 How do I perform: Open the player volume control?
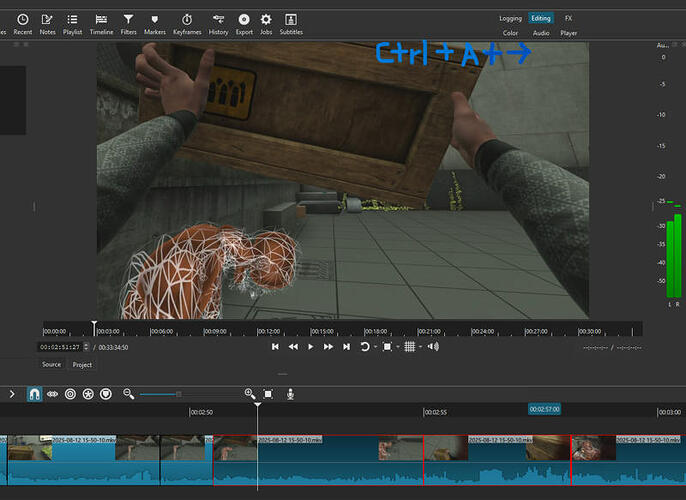[x=433, y=347]
